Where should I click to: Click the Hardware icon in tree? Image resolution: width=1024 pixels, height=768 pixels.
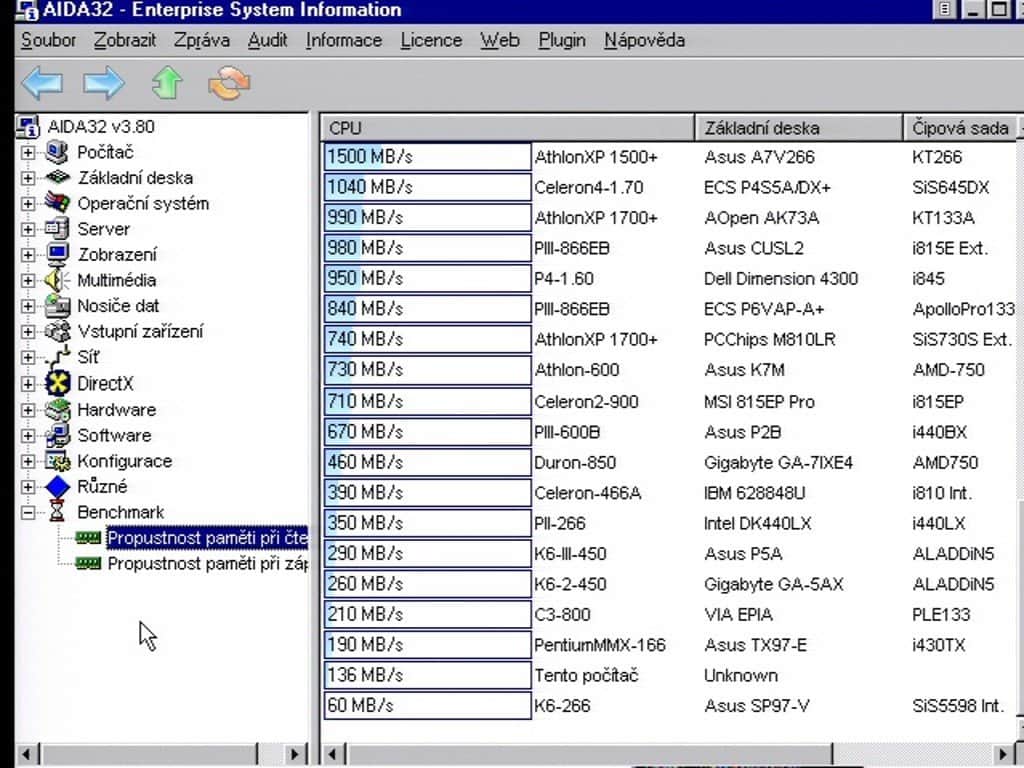pos(57,409)
